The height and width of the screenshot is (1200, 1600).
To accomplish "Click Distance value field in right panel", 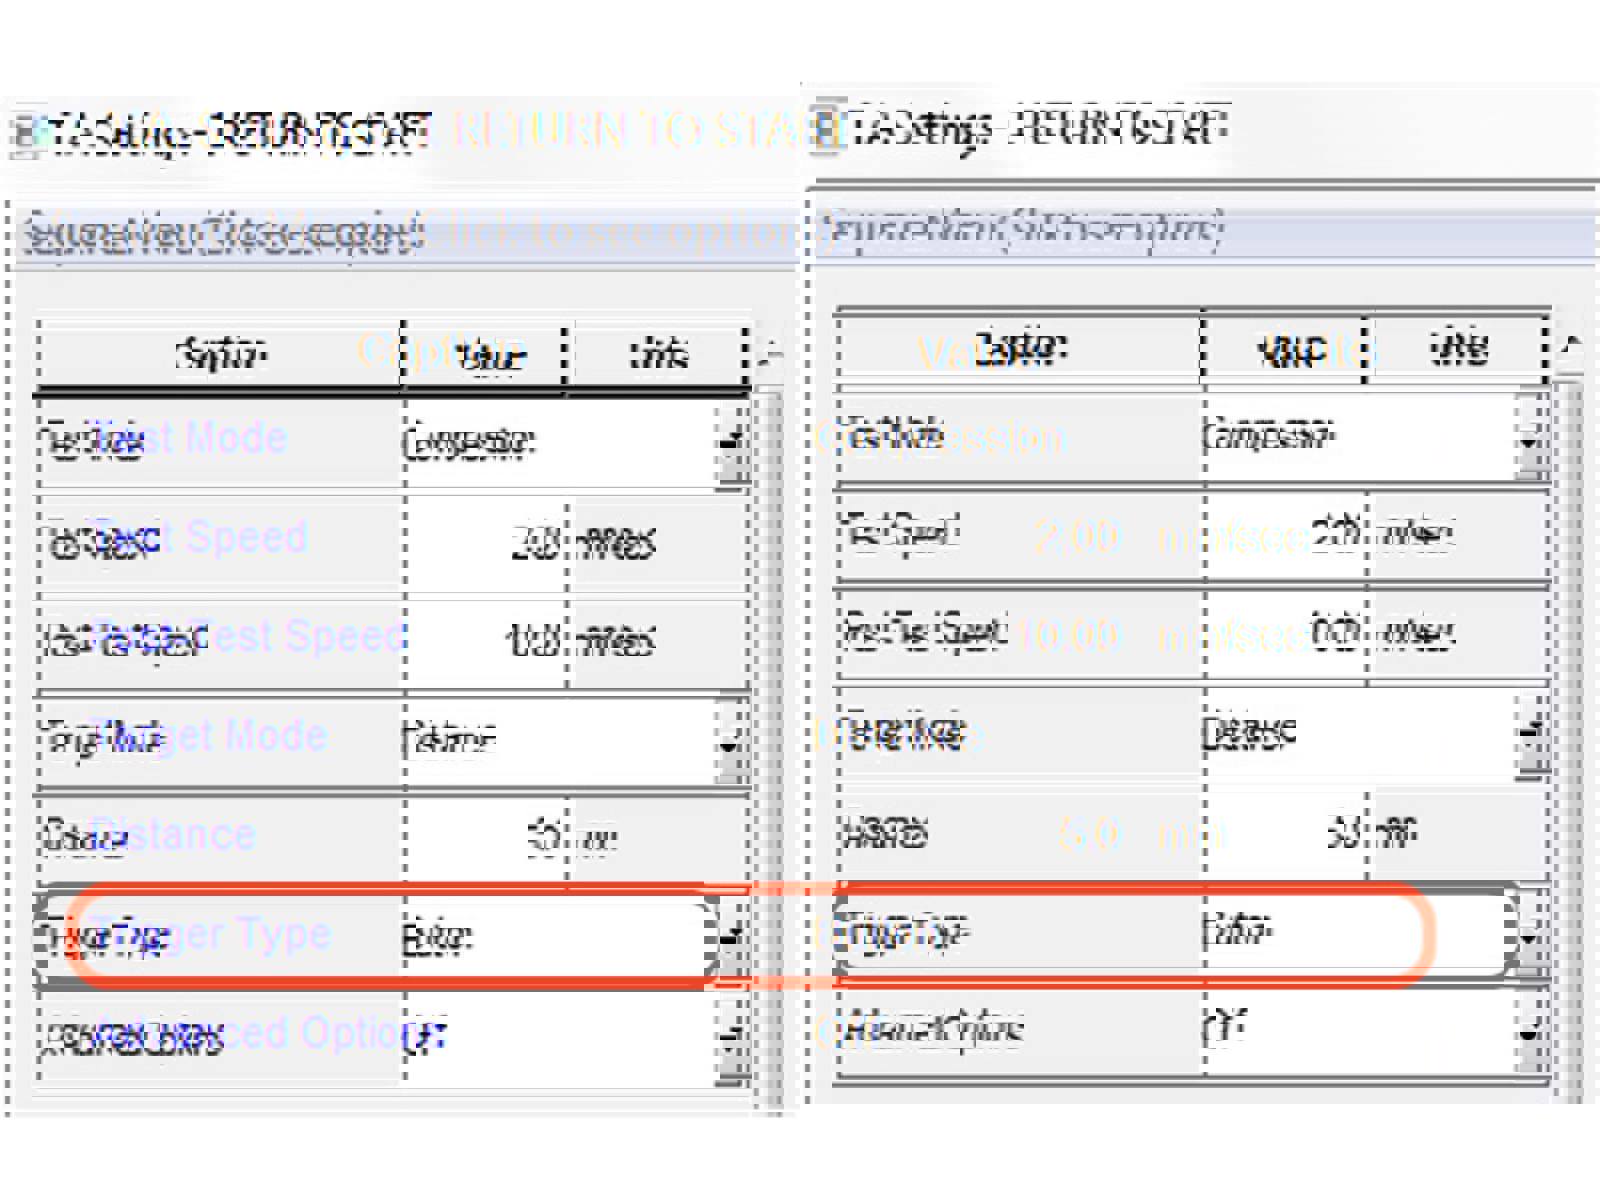I will coord(1285,832).
